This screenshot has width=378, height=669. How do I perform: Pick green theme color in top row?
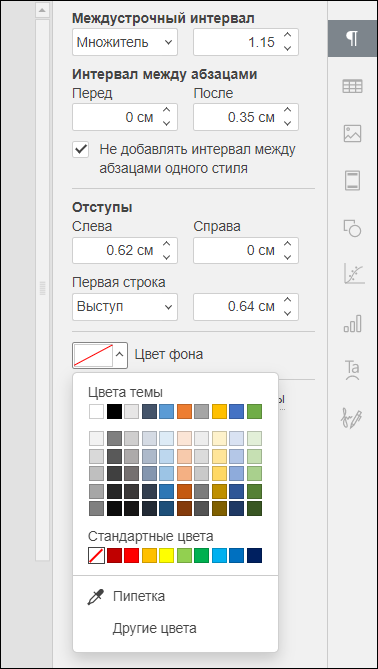point(254,411)
